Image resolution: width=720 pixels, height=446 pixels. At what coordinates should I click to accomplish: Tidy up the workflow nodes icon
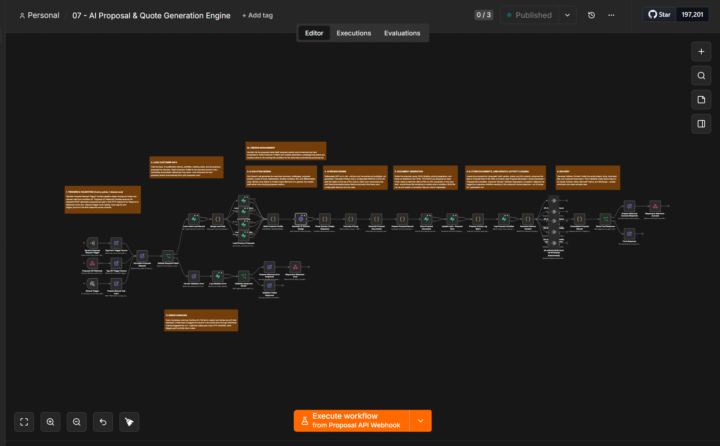coord(129,422)
